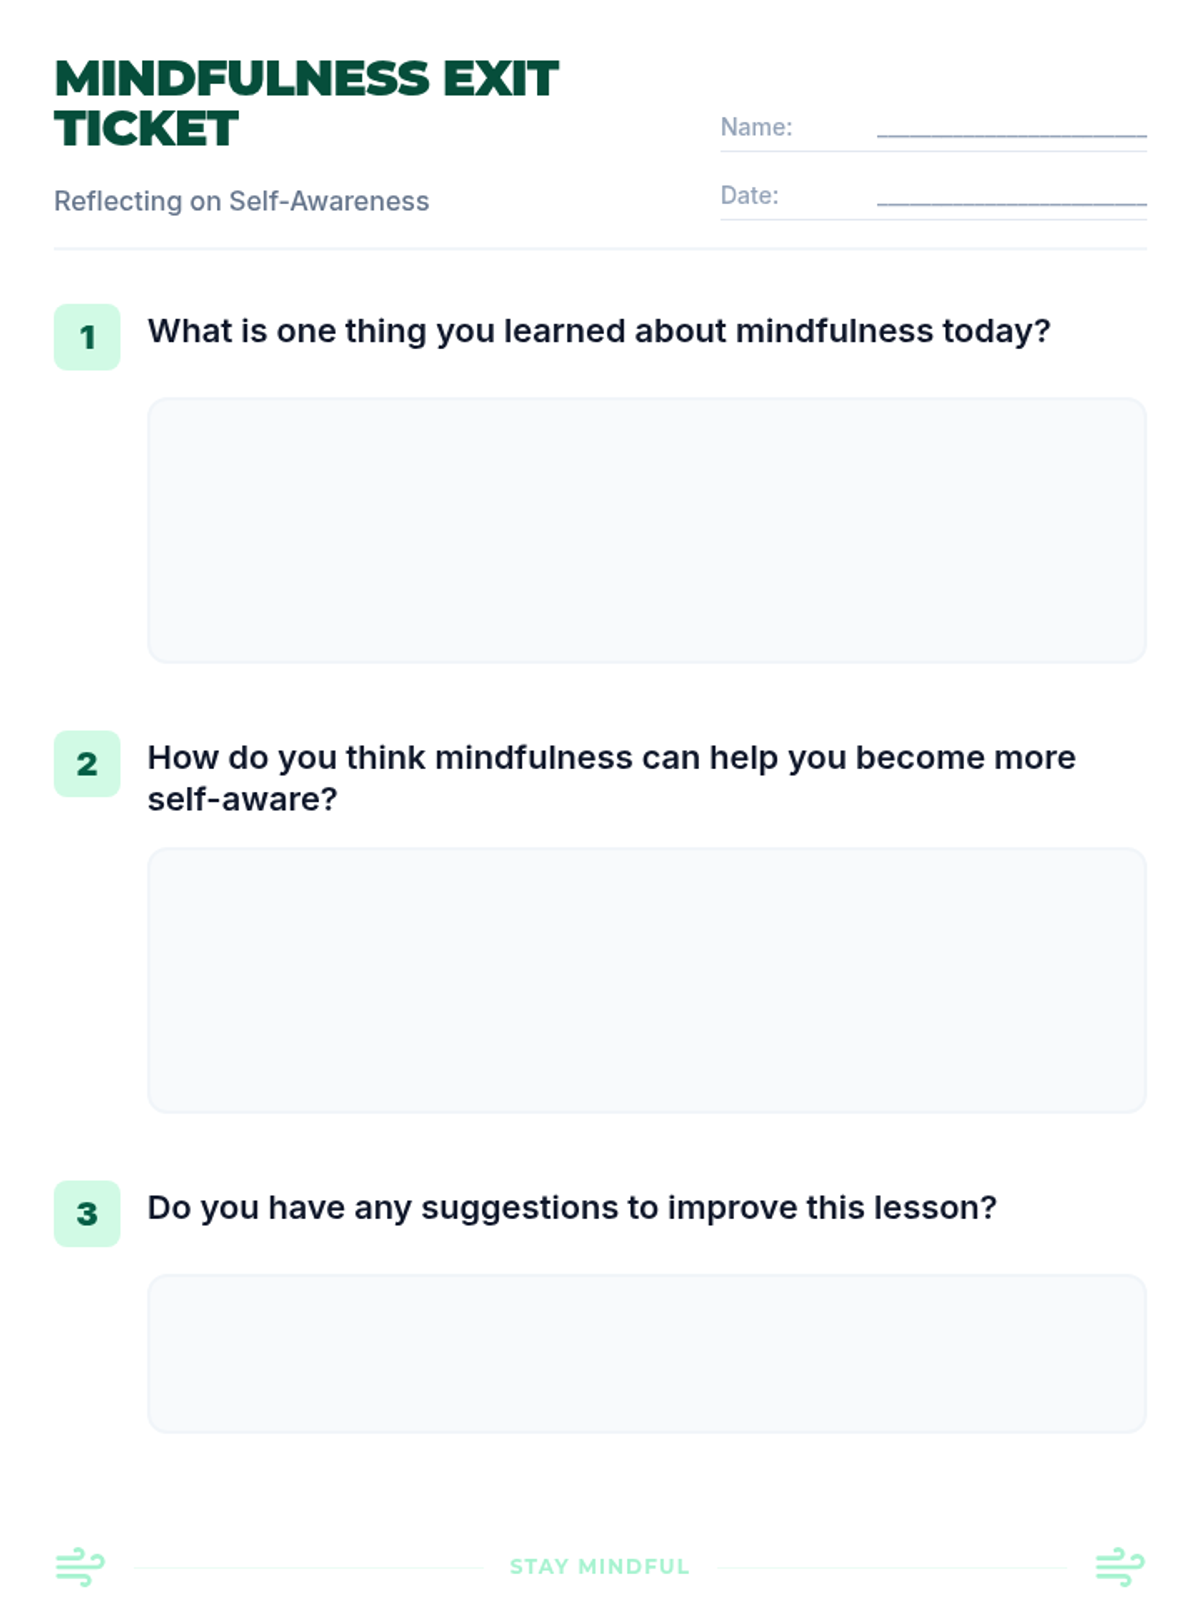Click the green number 2 badge
This screenshot has height=1600, width=1200.
(87, 764)
